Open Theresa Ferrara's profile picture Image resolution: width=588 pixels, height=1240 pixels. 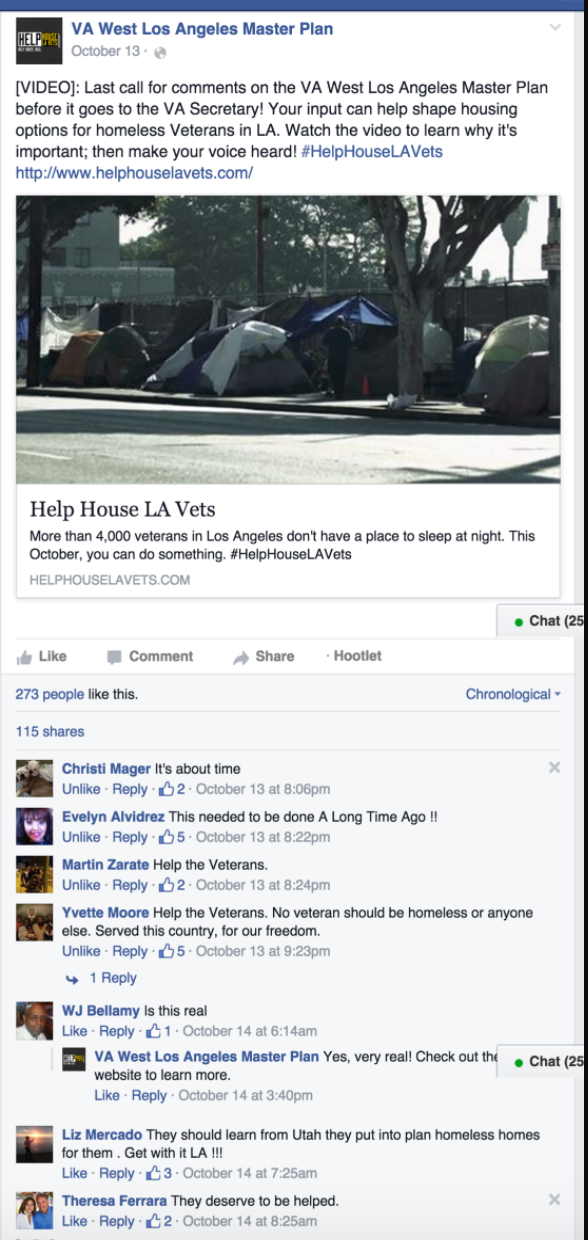tap(35, 1211)
